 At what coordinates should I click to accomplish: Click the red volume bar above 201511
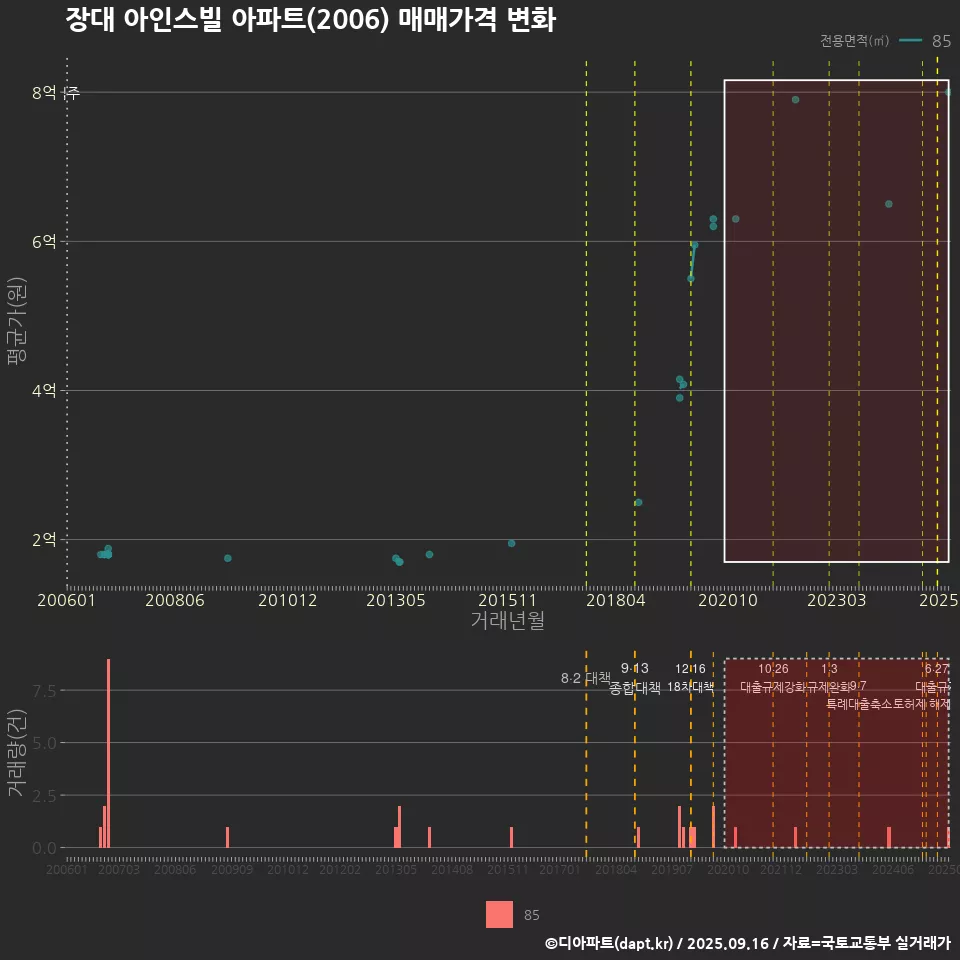[x=511, y=838]
